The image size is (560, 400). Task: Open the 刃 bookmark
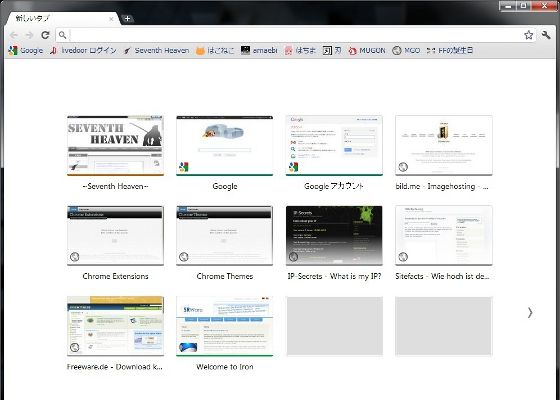pyautogui.click(x=332, y=51)
